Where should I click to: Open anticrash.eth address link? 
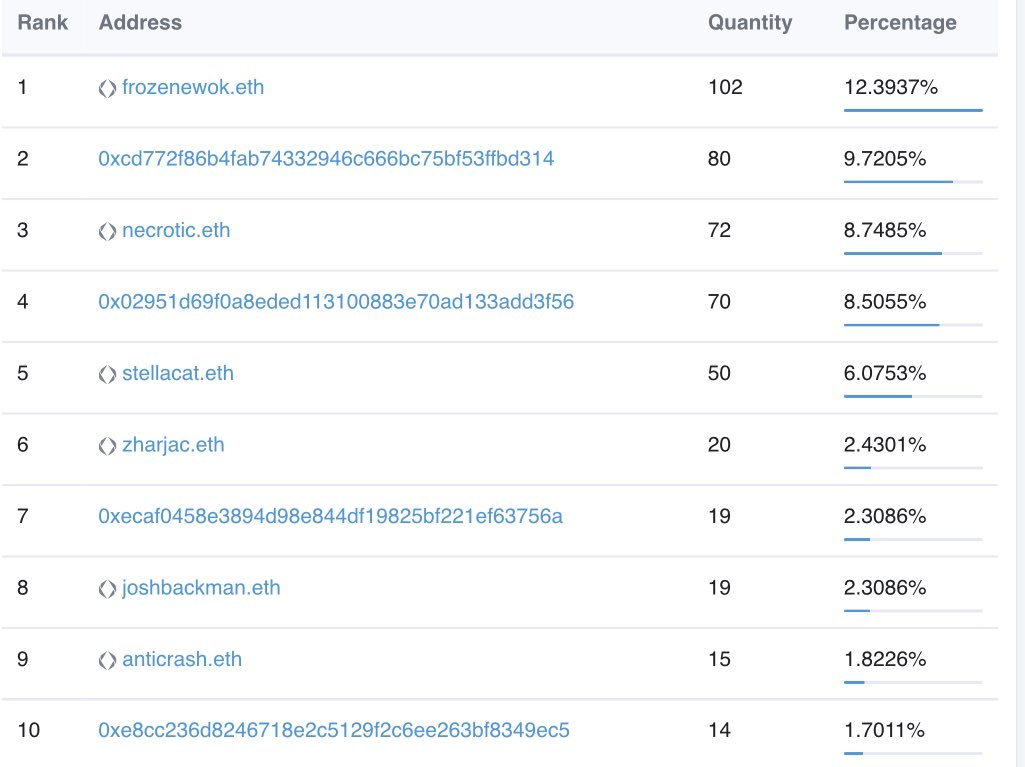182,659
